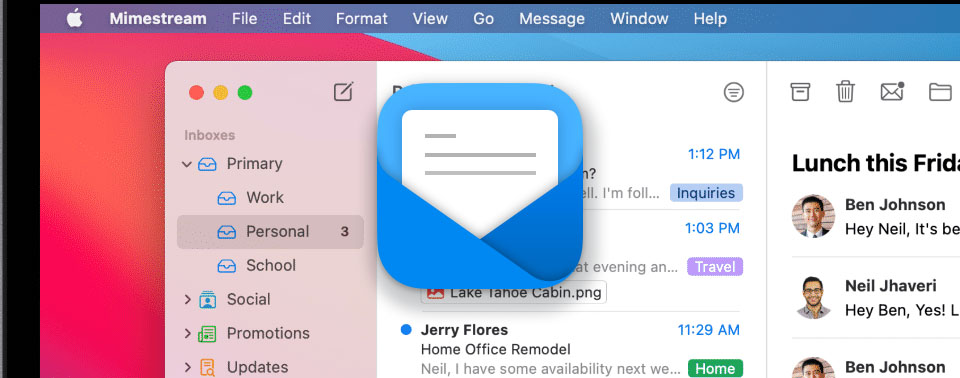Click the Travel label tag

pyautogui.click(x=714, y=267)
